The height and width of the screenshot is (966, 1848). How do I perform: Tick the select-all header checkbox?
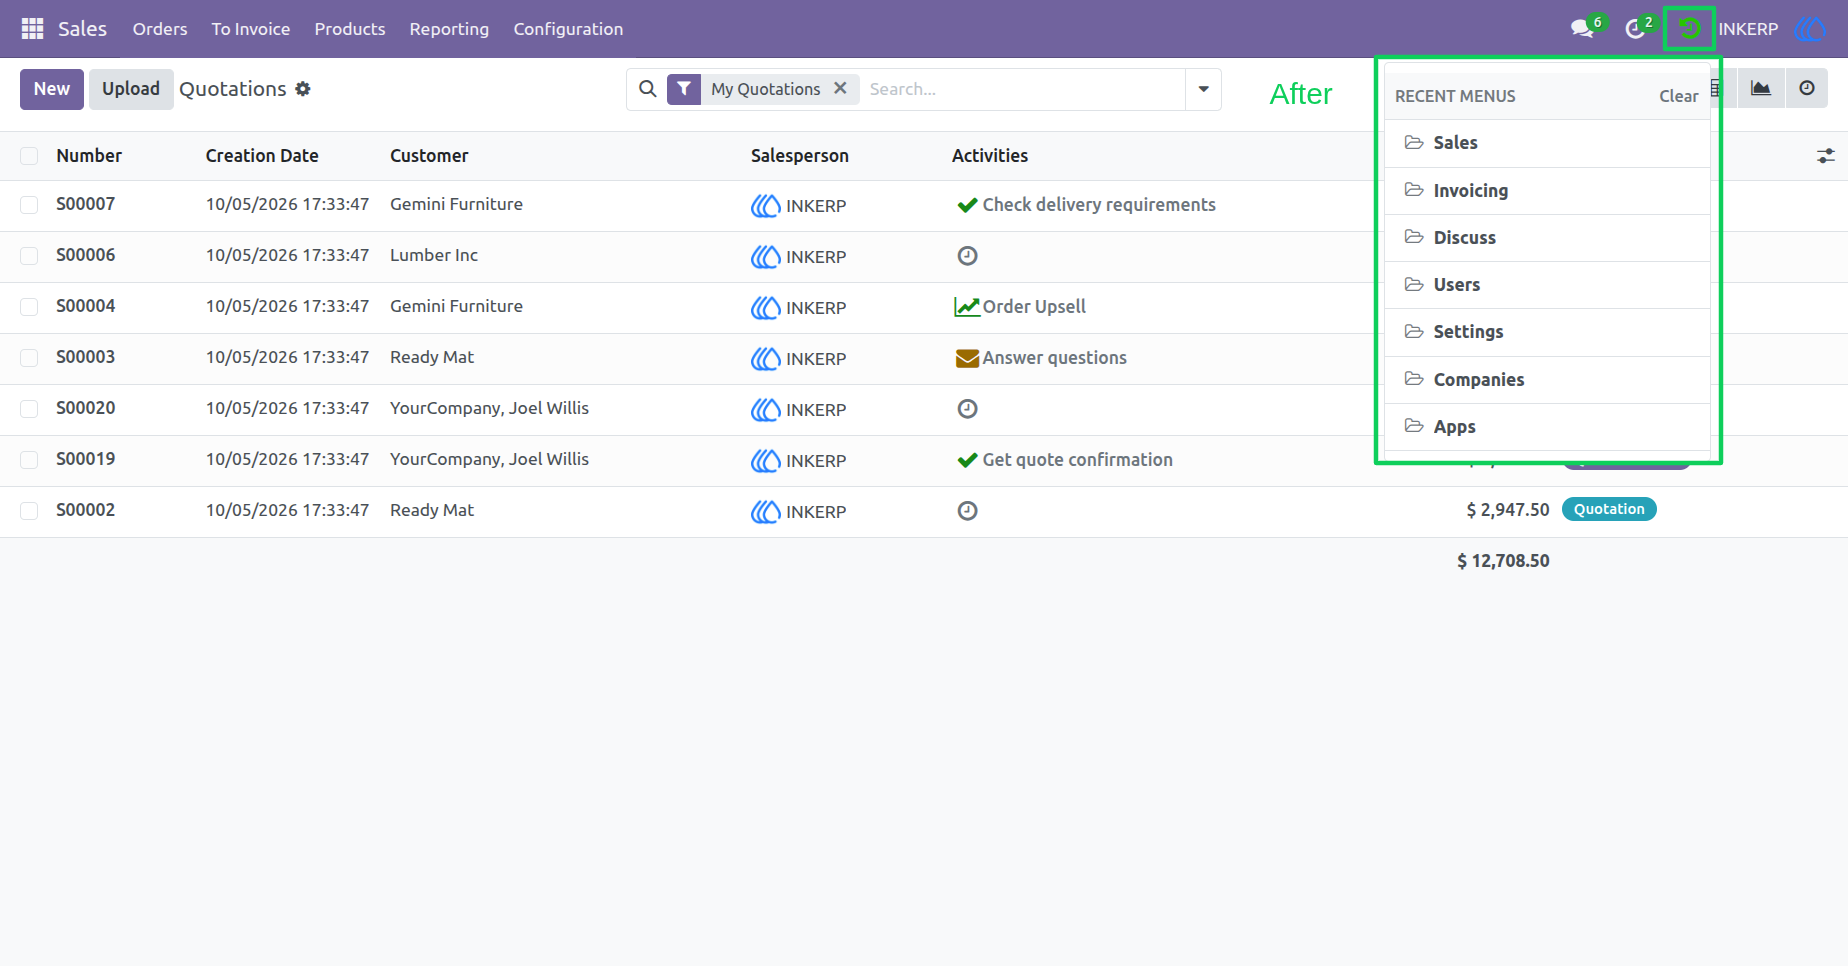tap(29, 156)
